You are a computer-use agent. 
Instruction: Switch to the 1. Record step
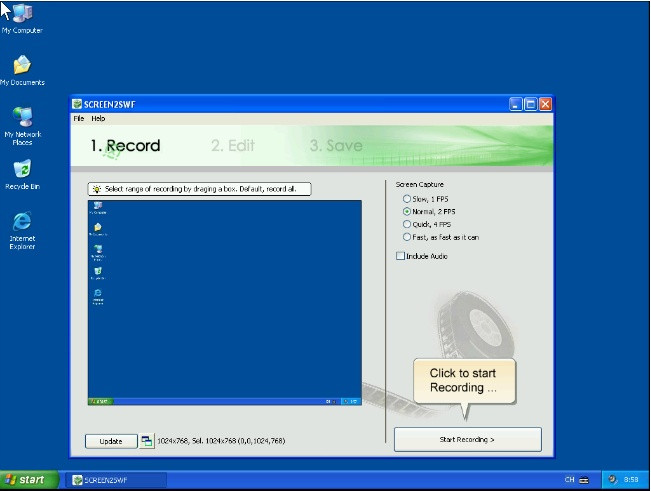tap(125, 146)
